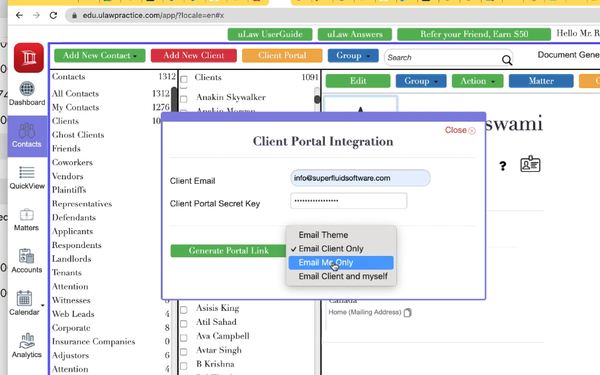Screen dimensions: 600x375
Task: Select Plaintiffs category
Action: [x=69, y=190]
